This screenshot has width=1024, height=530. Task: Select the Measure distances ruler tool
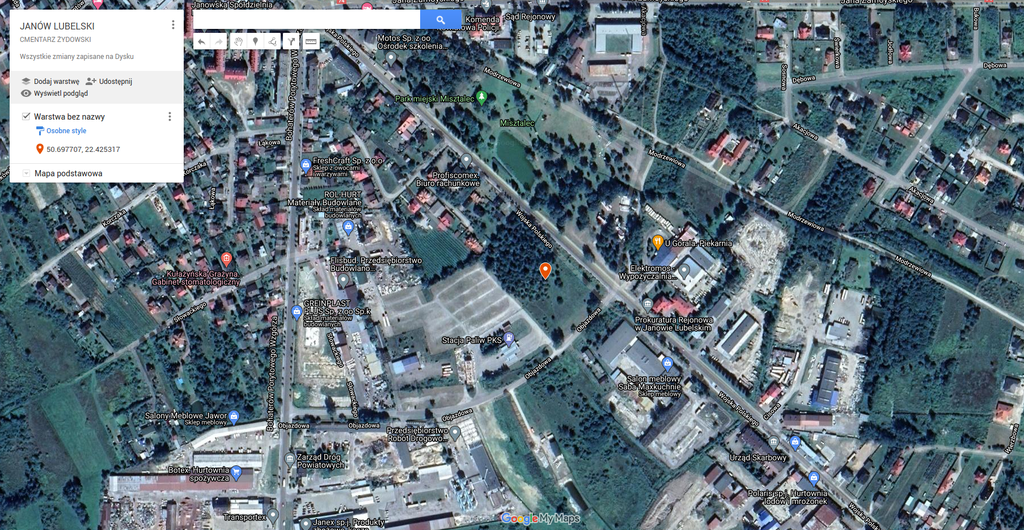click(311, 41)
